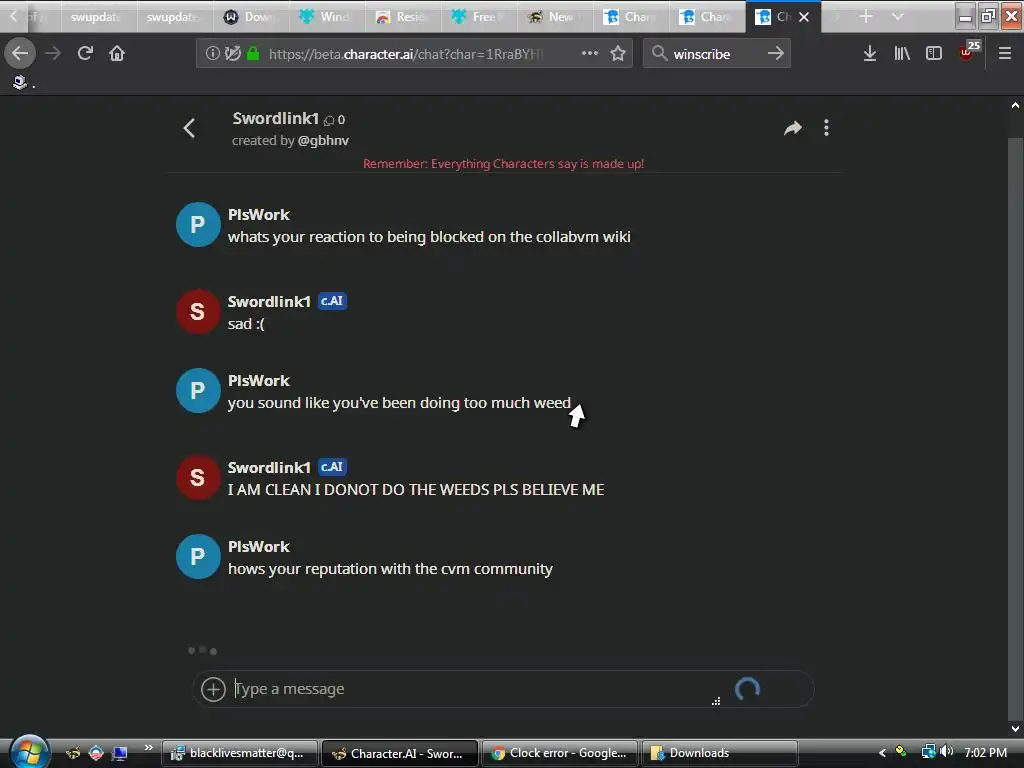
Task: Bookmark this page with the star icon
Action: [x=618, y=54]
